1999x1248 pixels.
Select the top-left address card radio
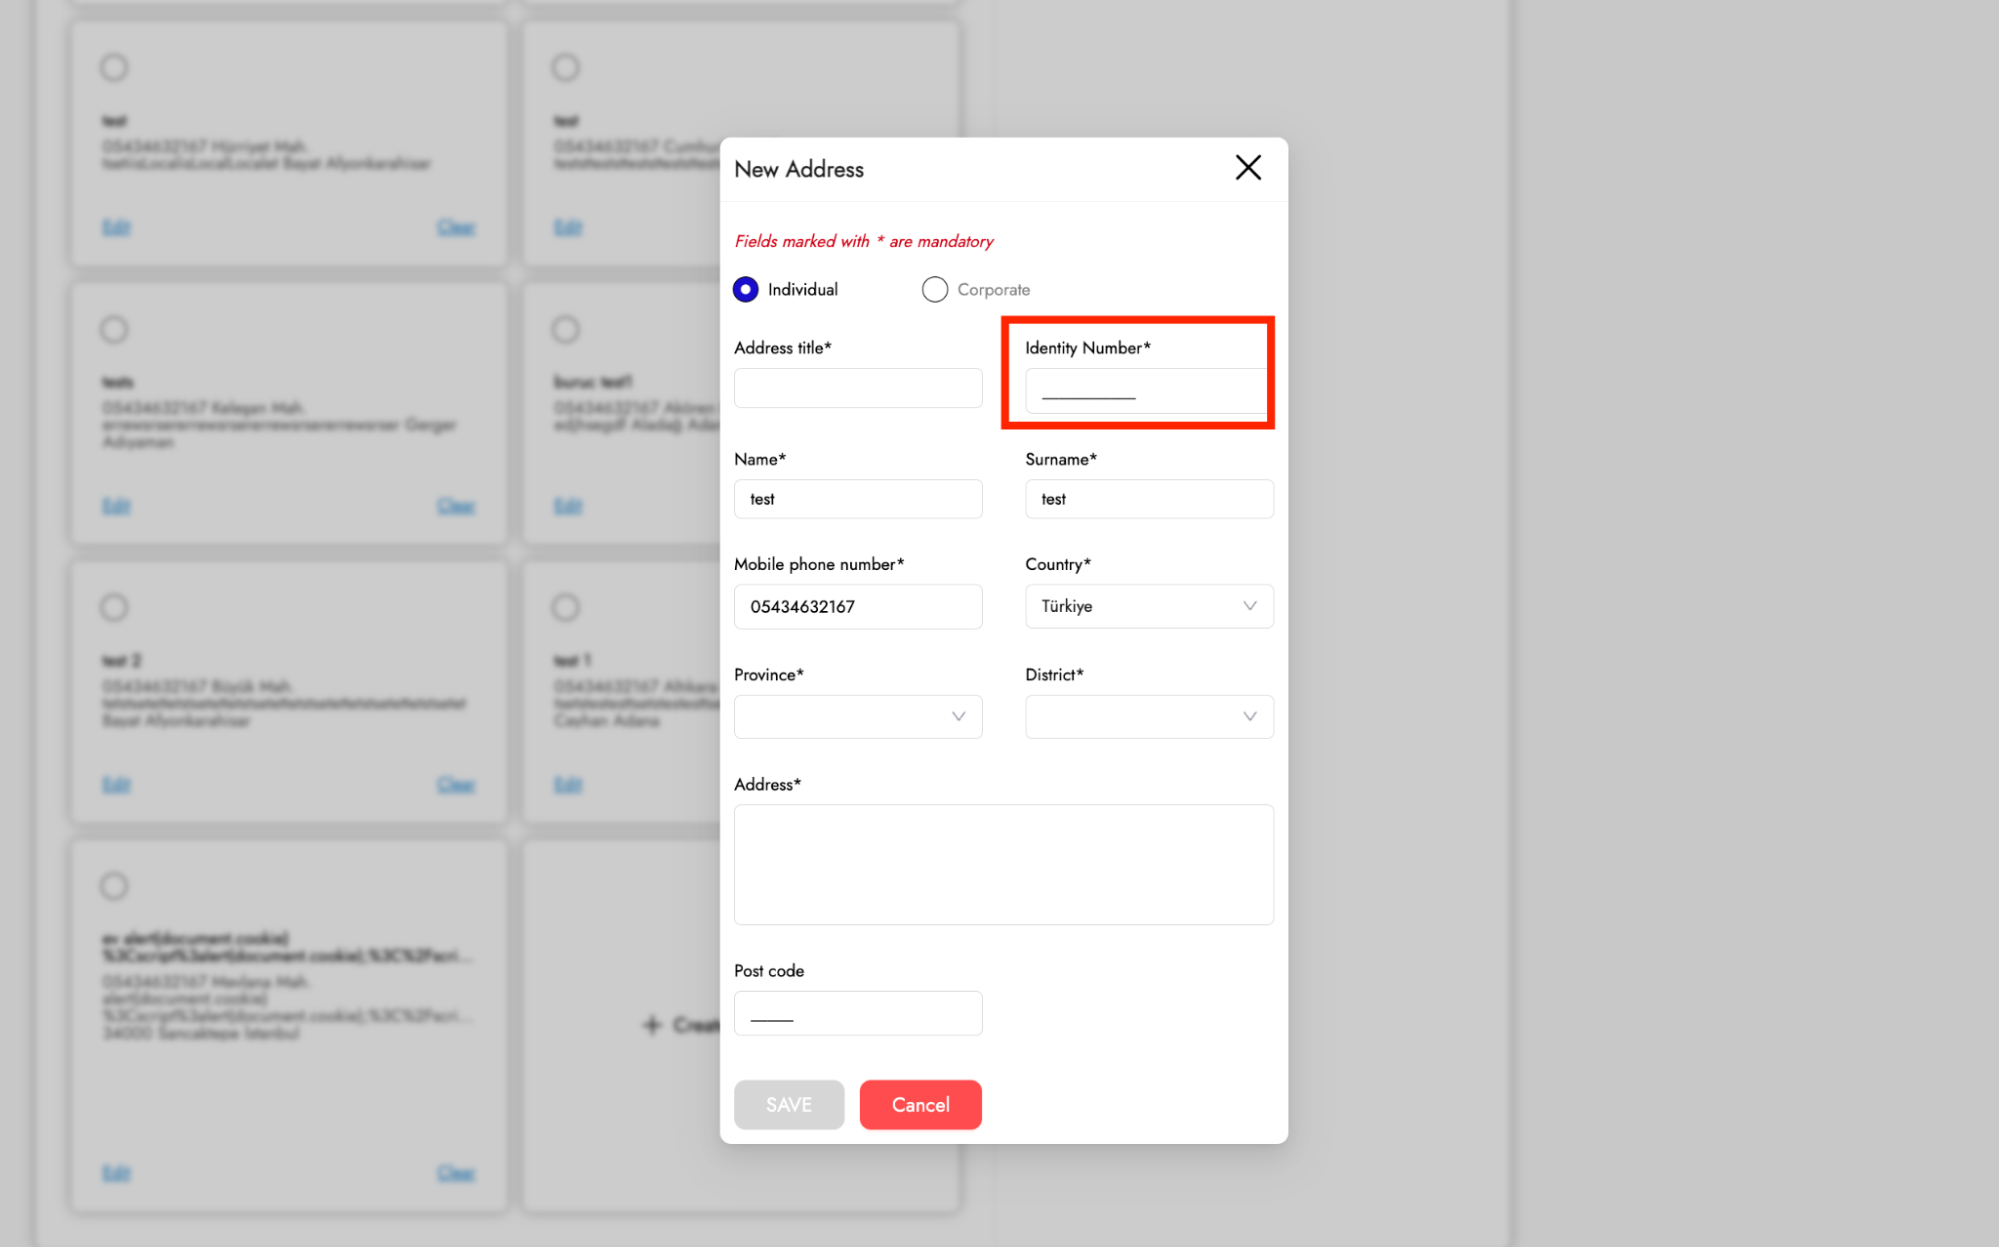tap(114, 67)
